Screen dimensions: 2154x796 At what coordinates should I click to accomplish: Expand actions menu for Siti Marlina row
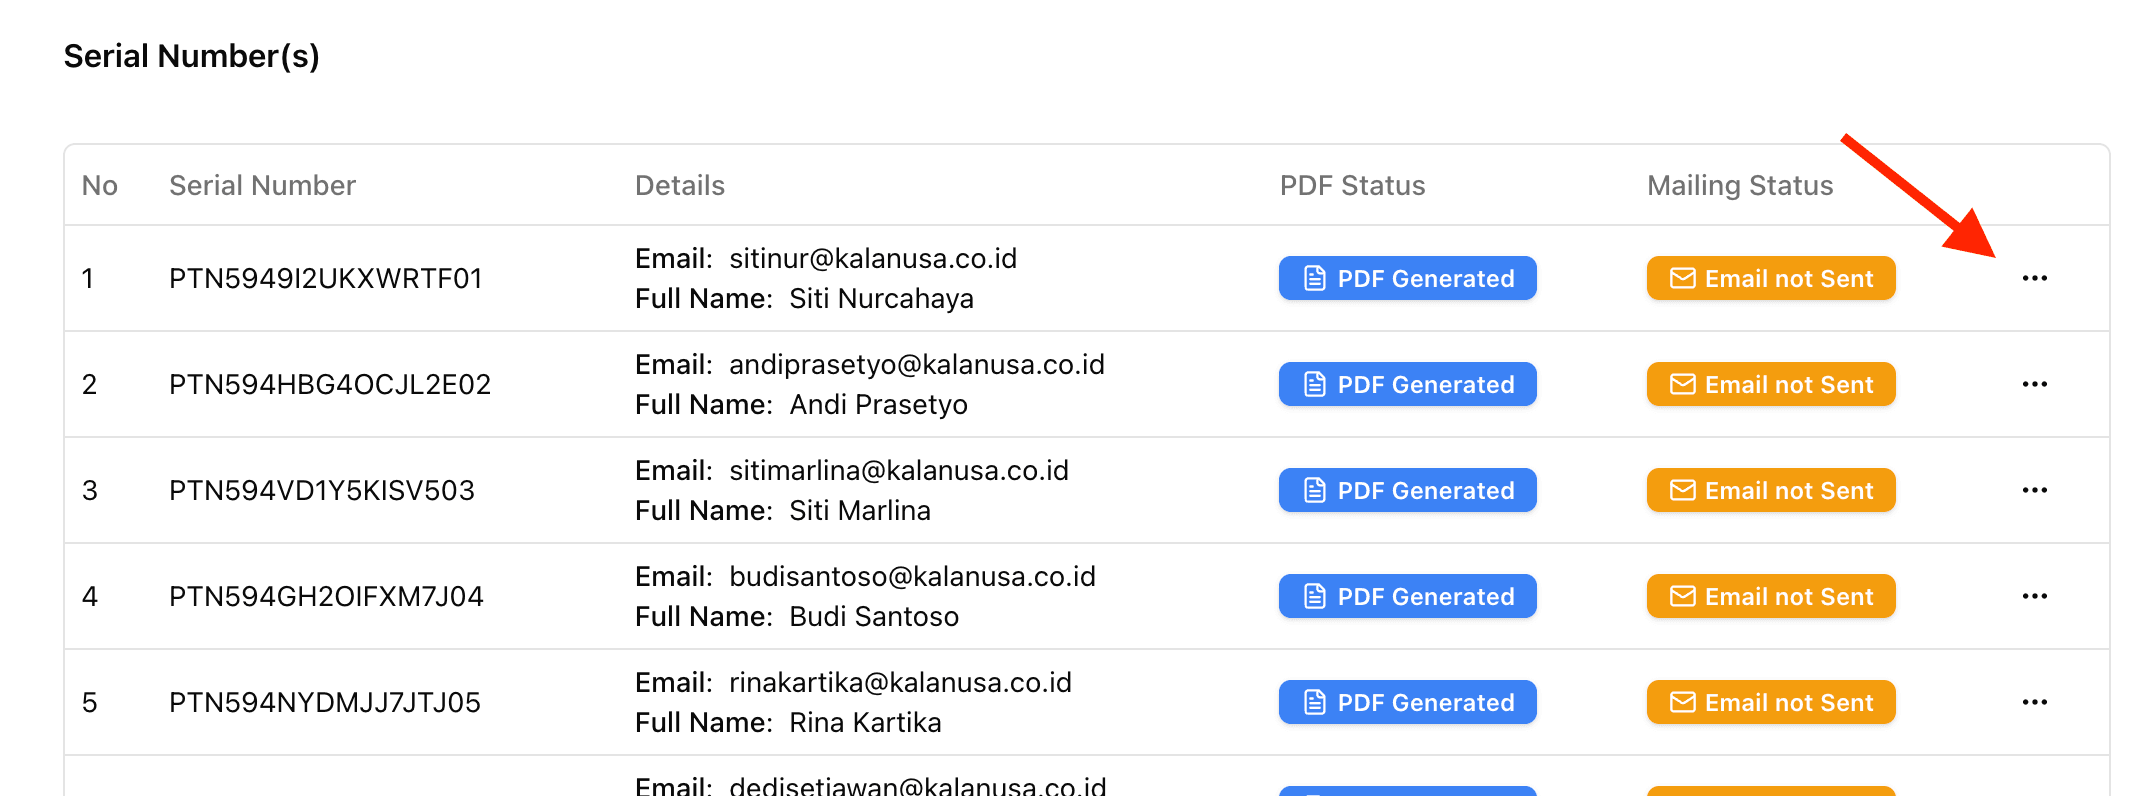tap(2034, 490)
